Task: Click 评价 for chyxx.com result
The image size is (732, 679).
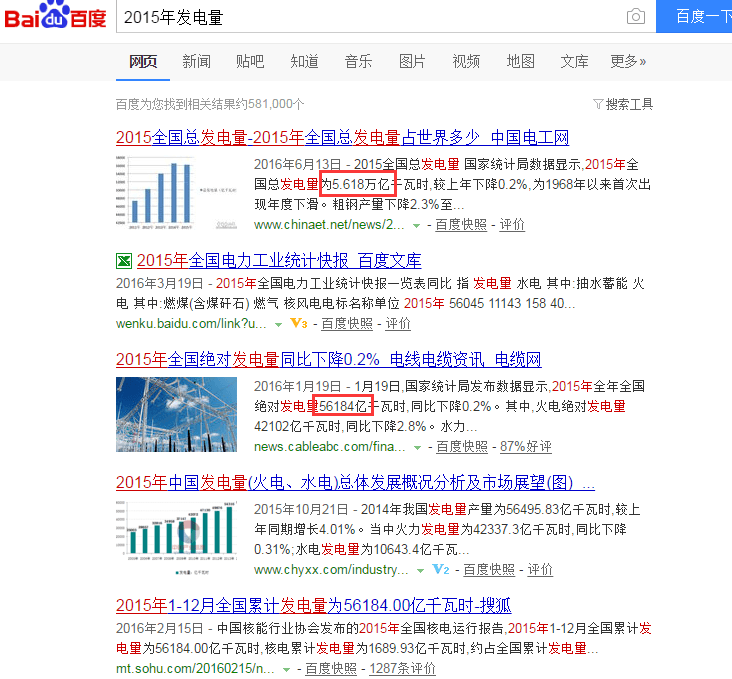Action: coord(540,570)
